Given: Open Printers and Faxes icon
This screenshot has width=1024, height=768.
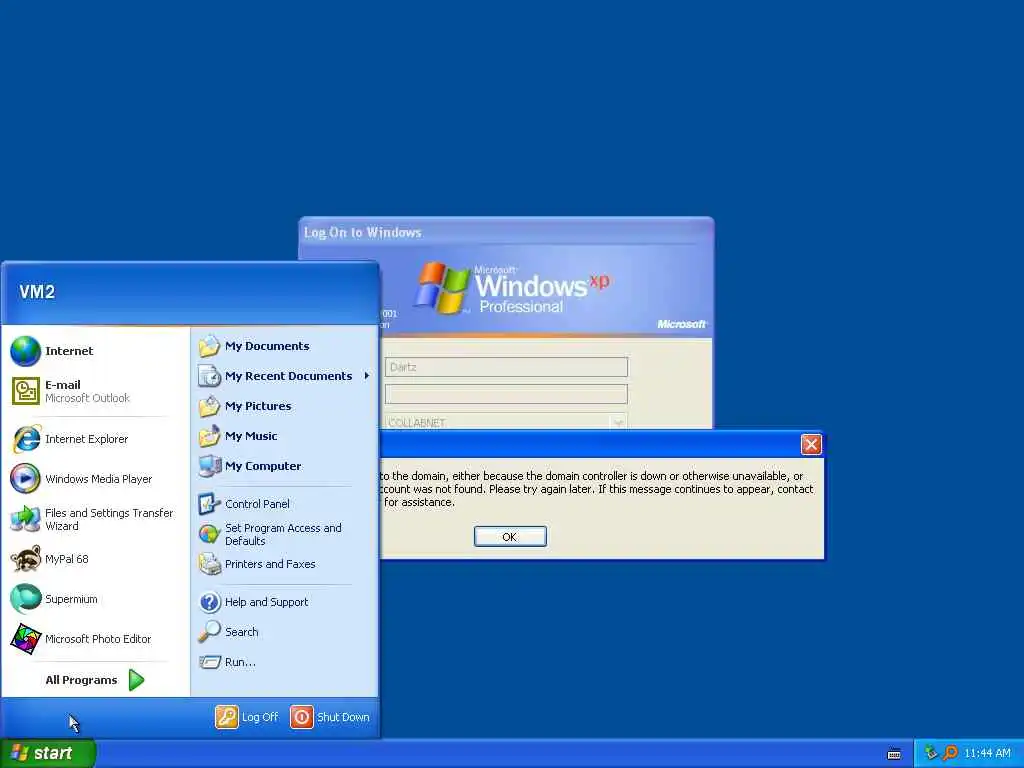Looking at the screenshot, I should point(209,564).
